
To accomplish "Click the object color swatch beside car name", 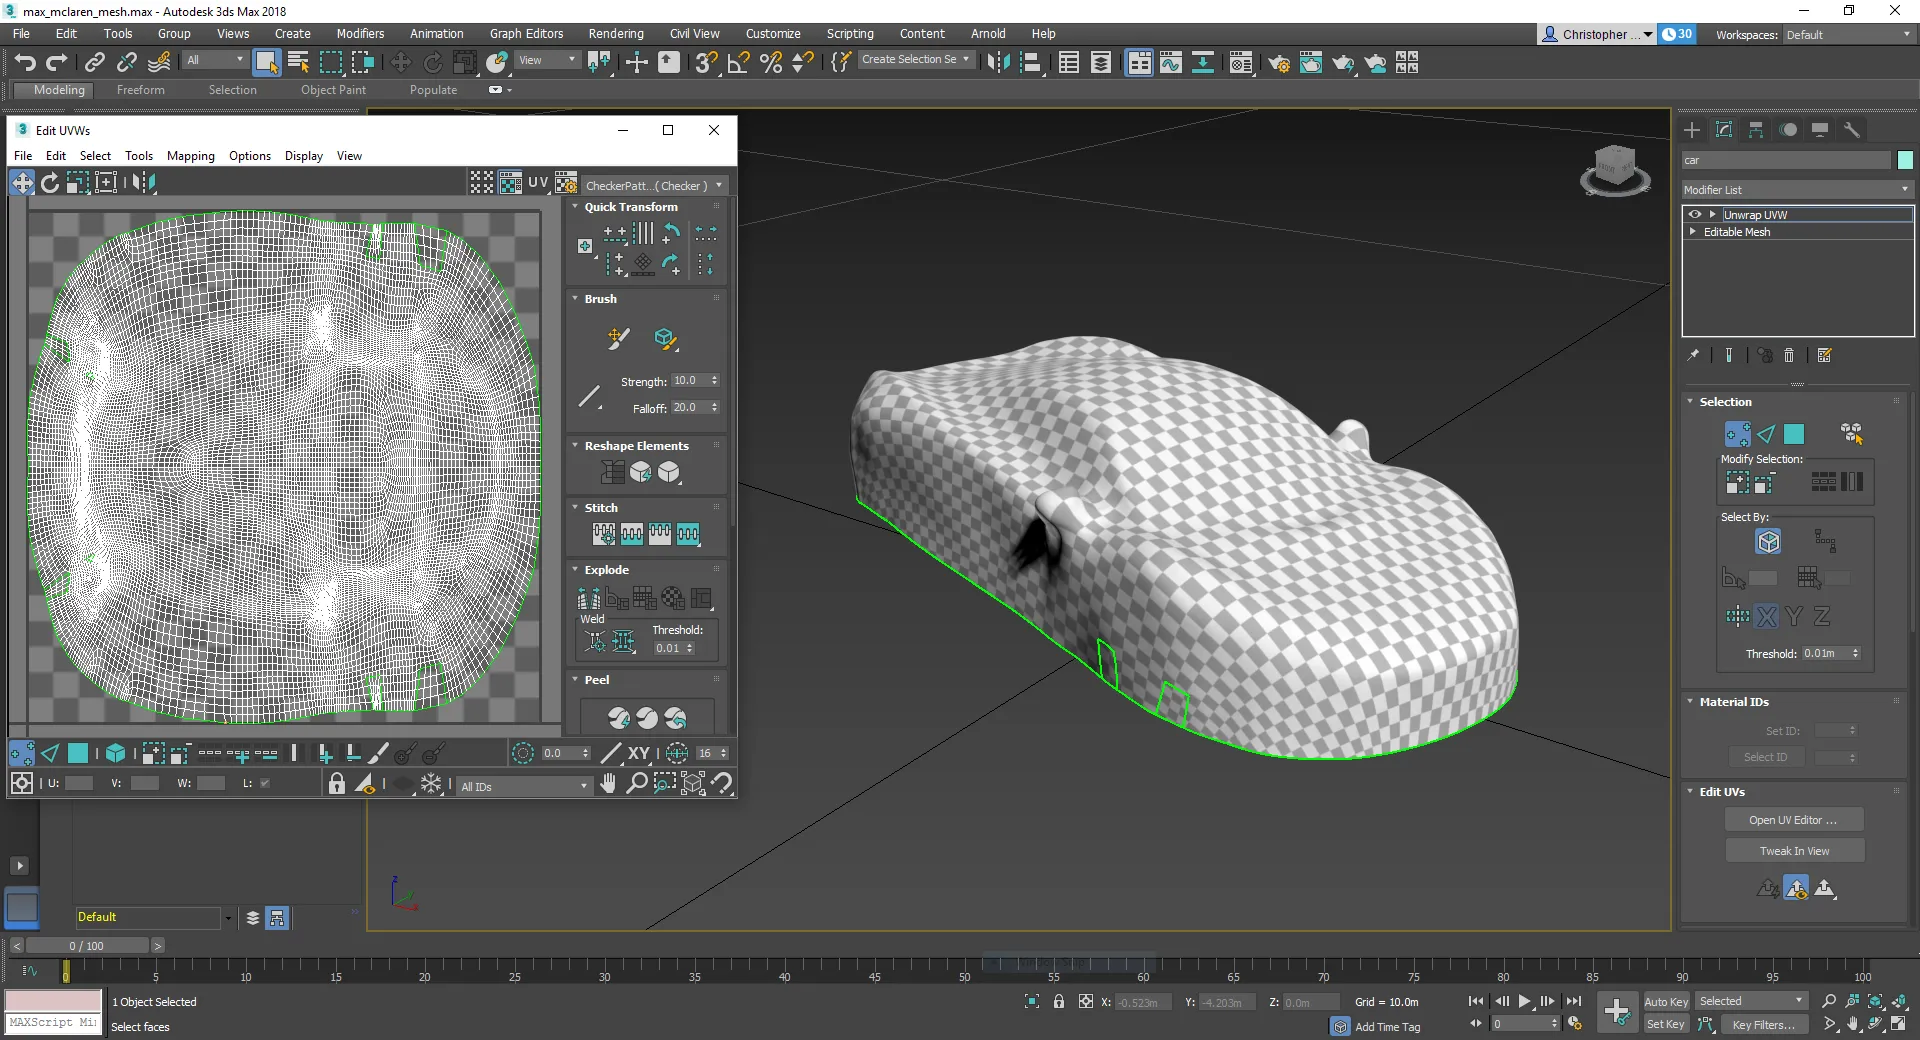I will coord(1904,160).
